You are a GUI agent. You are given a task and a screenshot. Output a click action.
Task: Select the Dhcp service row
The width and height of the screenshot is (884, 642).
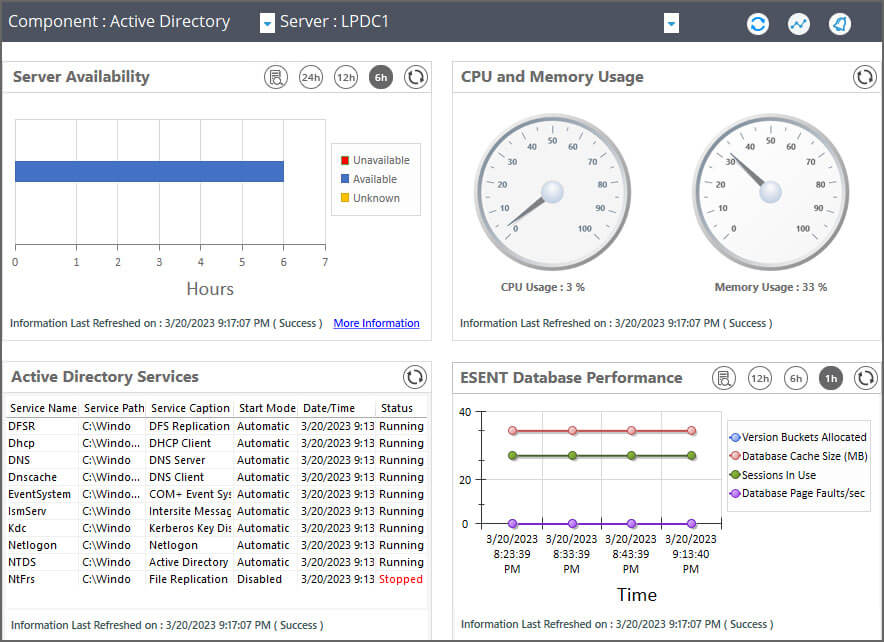216,443
